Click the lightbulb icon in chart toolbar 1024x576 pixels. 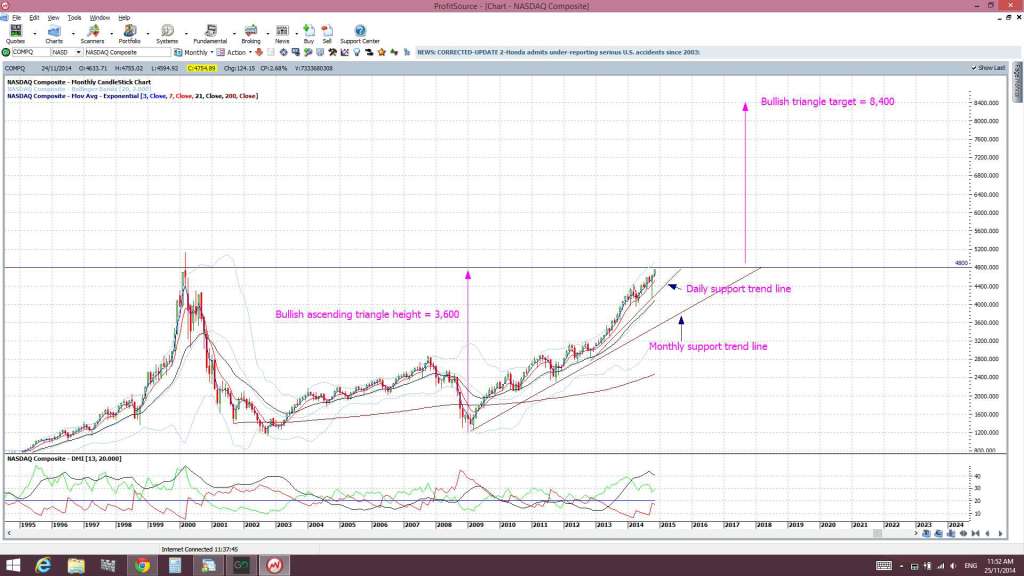click(x=357, y=52)
